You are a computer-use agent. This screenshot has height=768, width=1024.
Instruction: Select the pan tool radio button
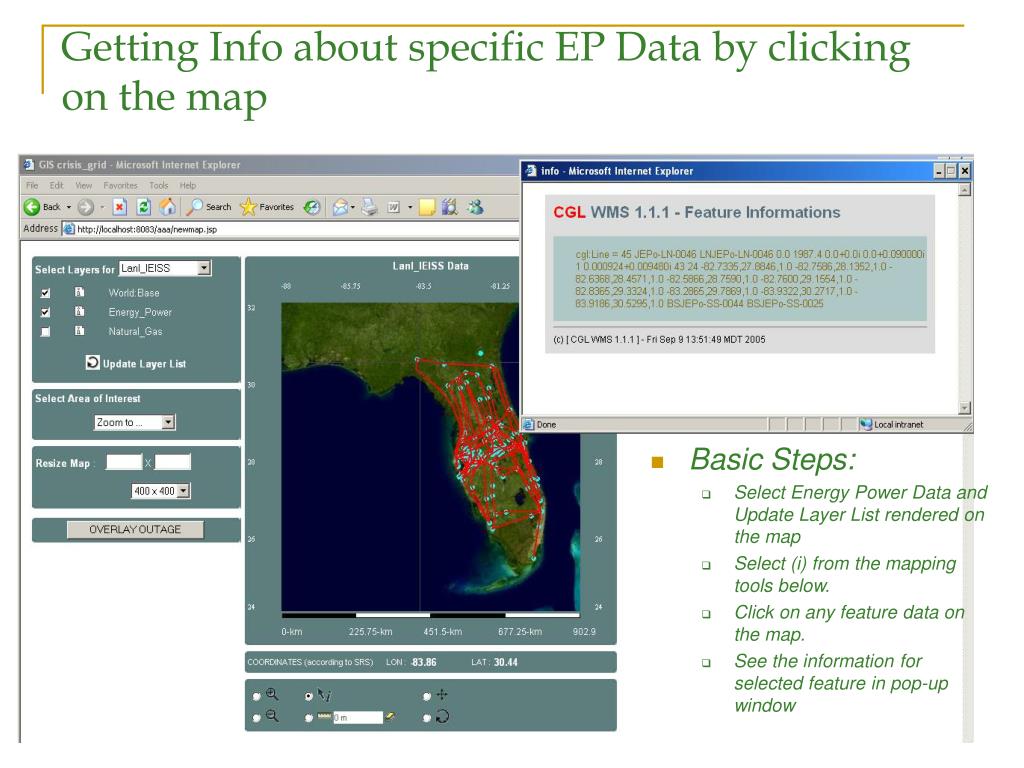click(426, 697)
